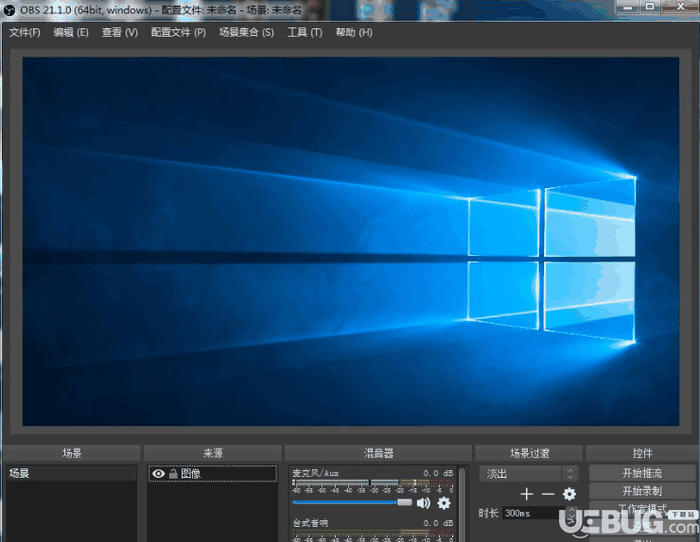The height and width of the screenshot is (542, 700).
Task: Click the 麦克风/Aux channel label
Action: 315,473
